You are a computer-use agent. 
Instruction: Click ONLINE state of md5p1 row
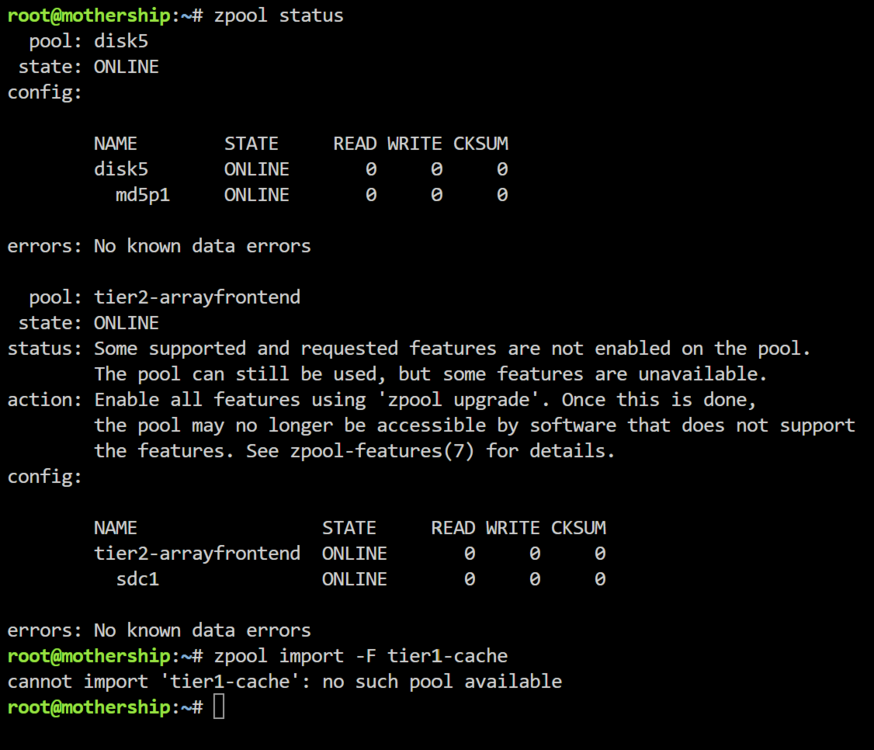coord(257,195)
